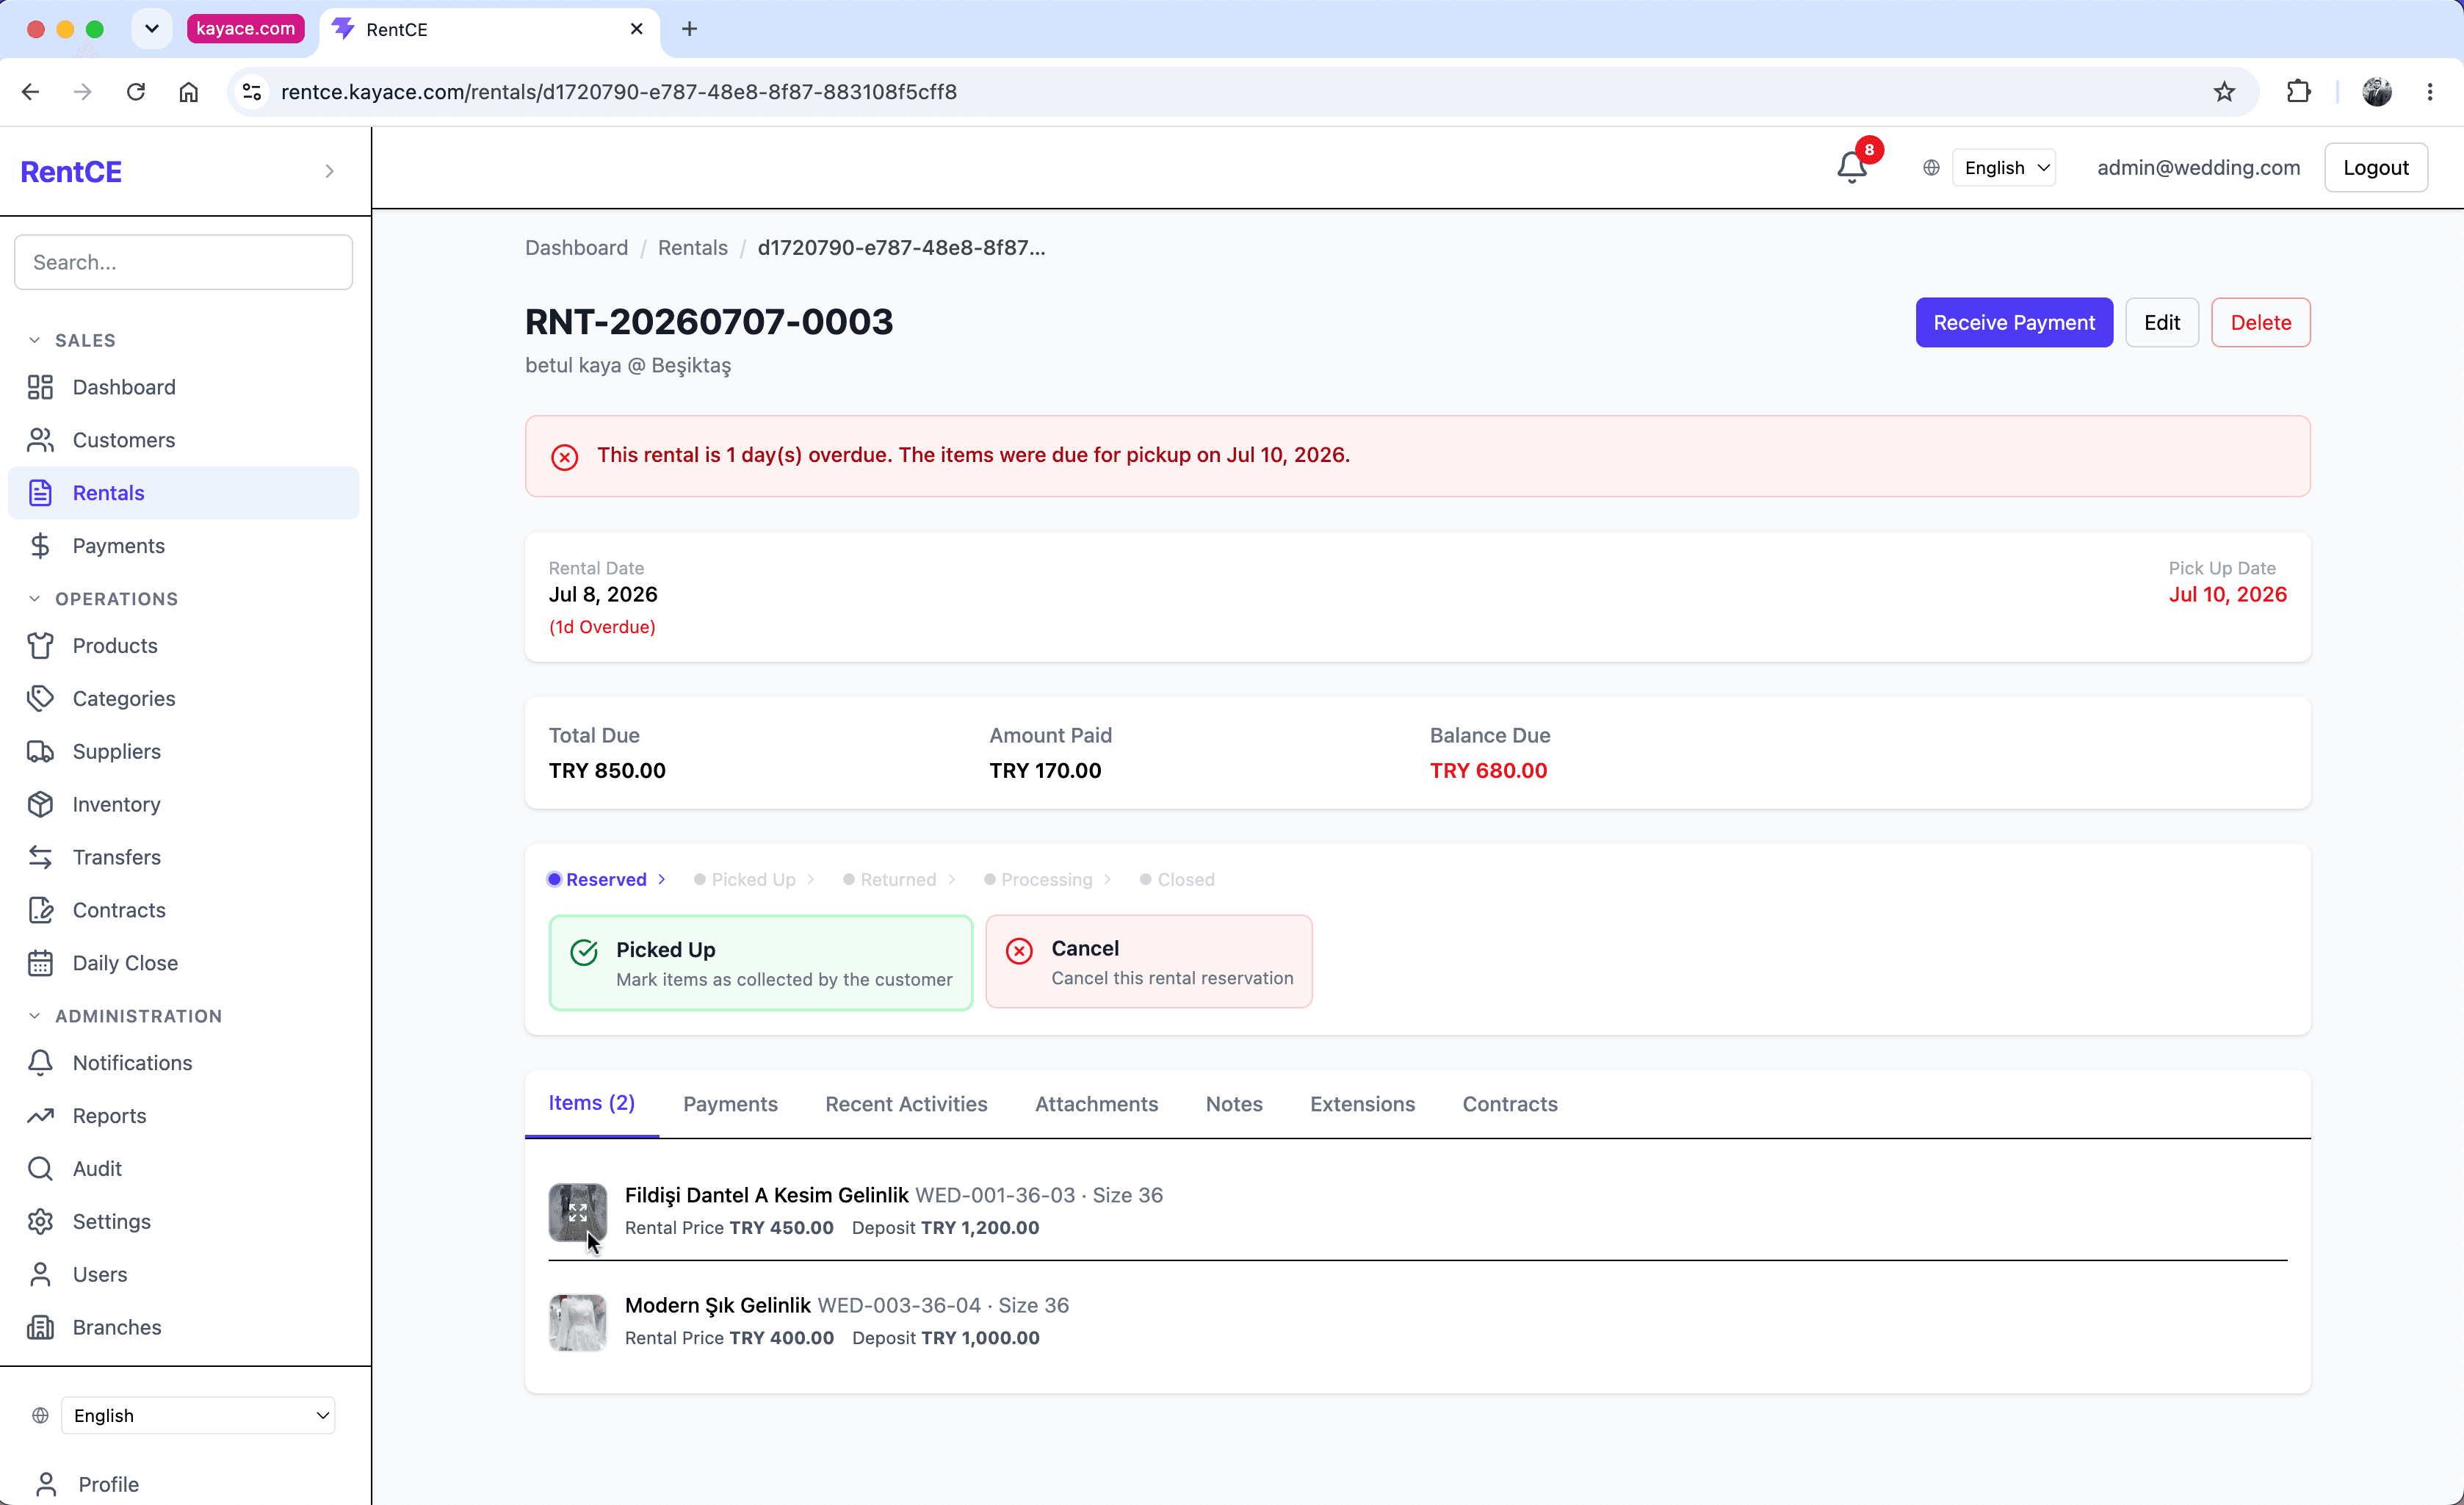Screen dimensions: 2464x1505
Task: Collapse the ADMINISTRATION section
Action: [x=35, y=1016]
